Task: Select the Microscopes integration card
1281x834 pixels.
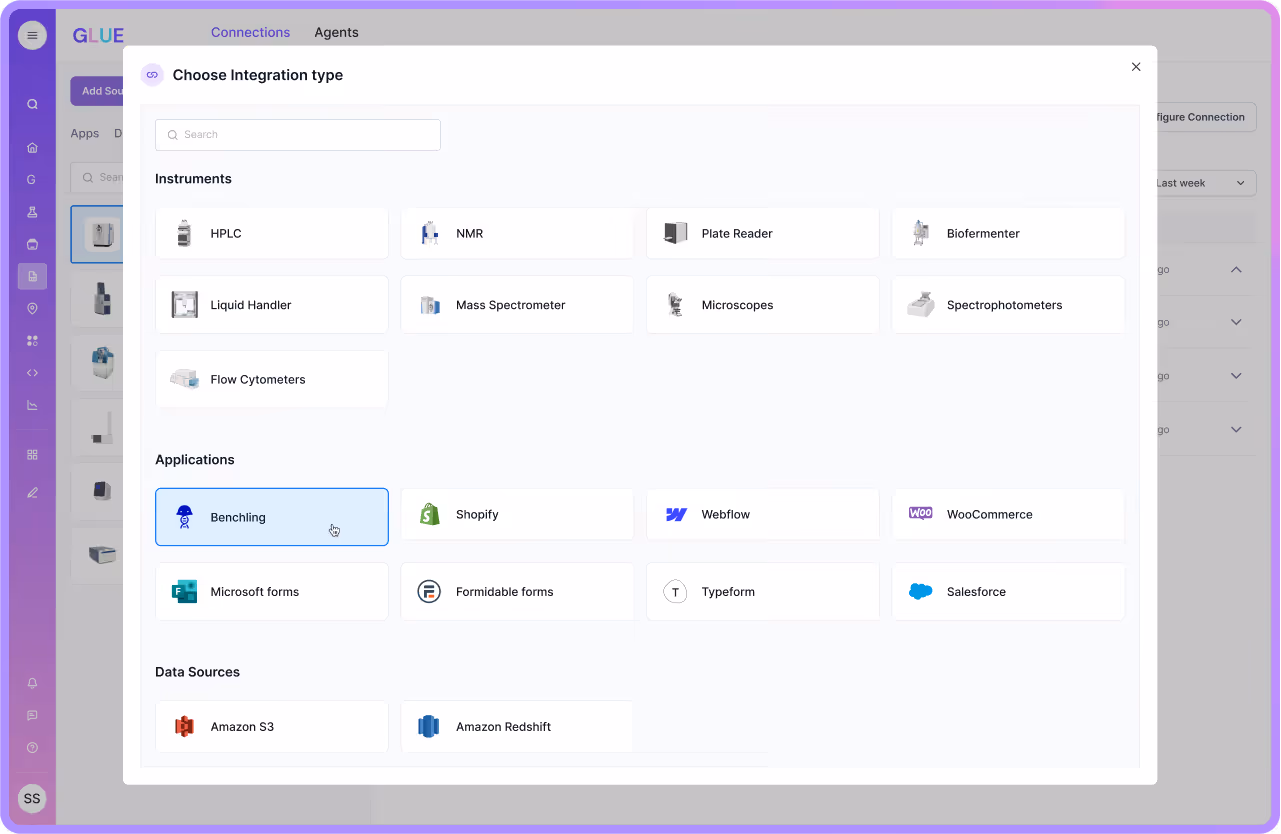Action: [763, 305]
